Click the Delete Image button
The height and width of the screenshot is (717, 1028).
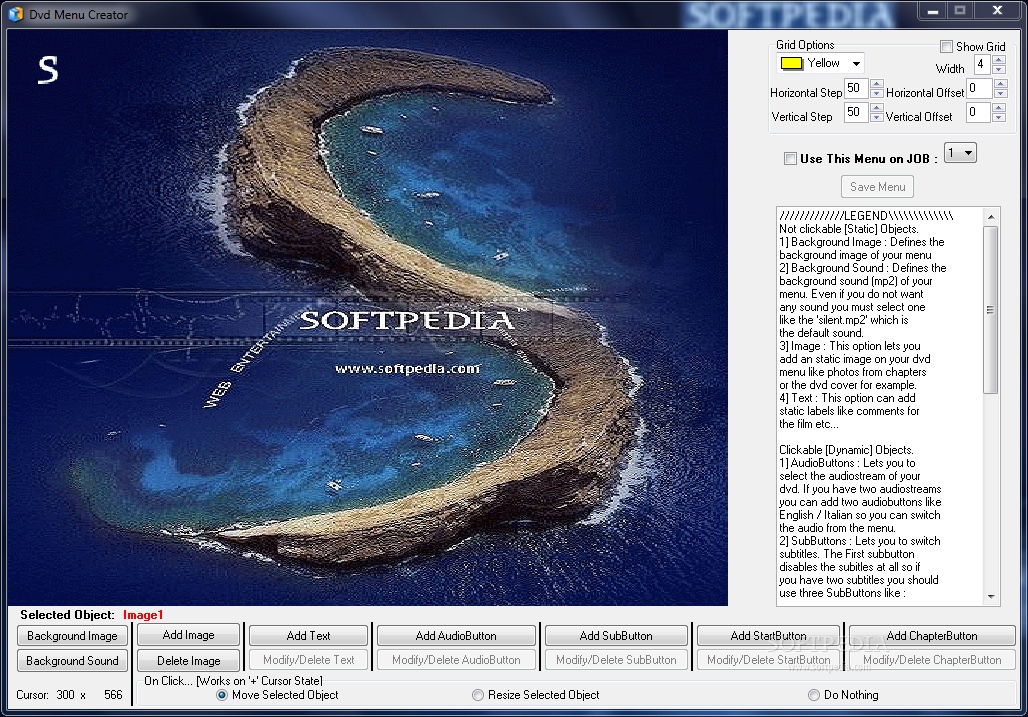(188, 661)
